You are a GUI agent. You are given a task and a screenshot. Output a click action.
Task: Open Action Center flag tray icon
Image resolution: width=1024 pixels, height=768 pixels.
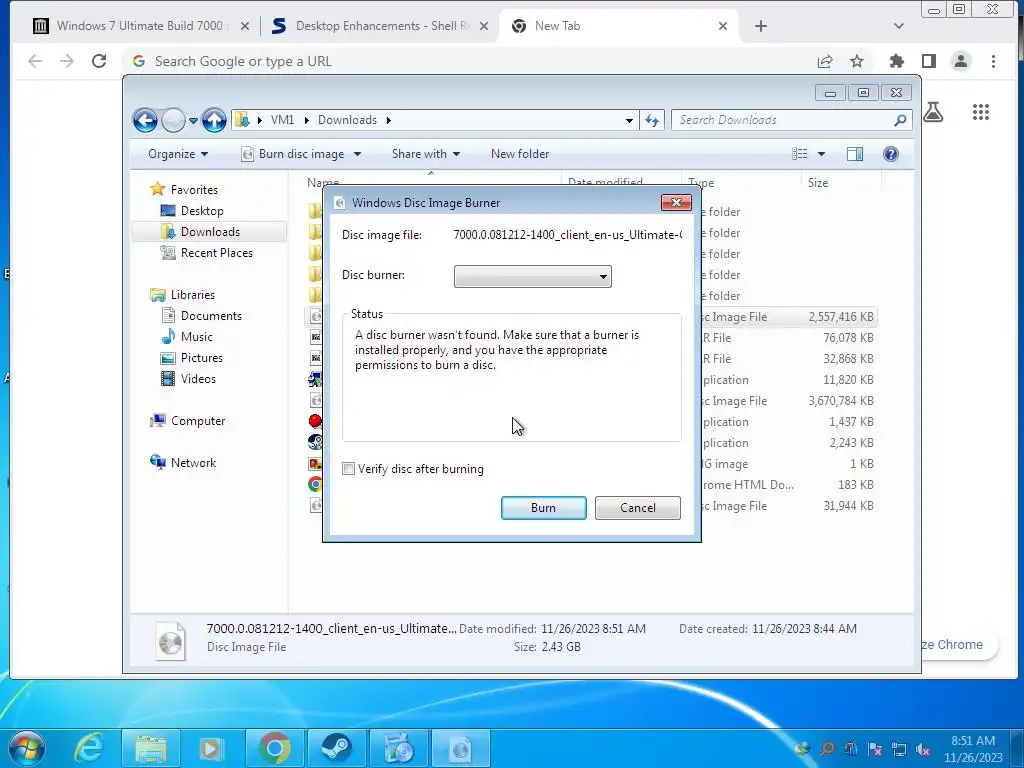pyautogui.click(x=875, y=749)
